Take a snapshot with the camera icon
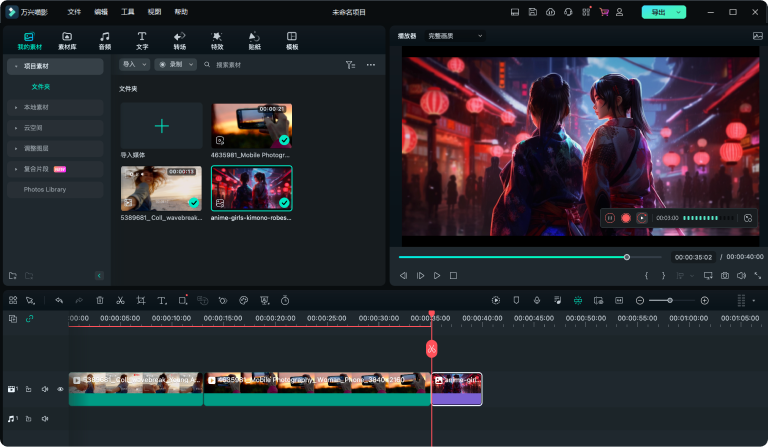Screen dimensions: 768x447 (x=725, y=275)
